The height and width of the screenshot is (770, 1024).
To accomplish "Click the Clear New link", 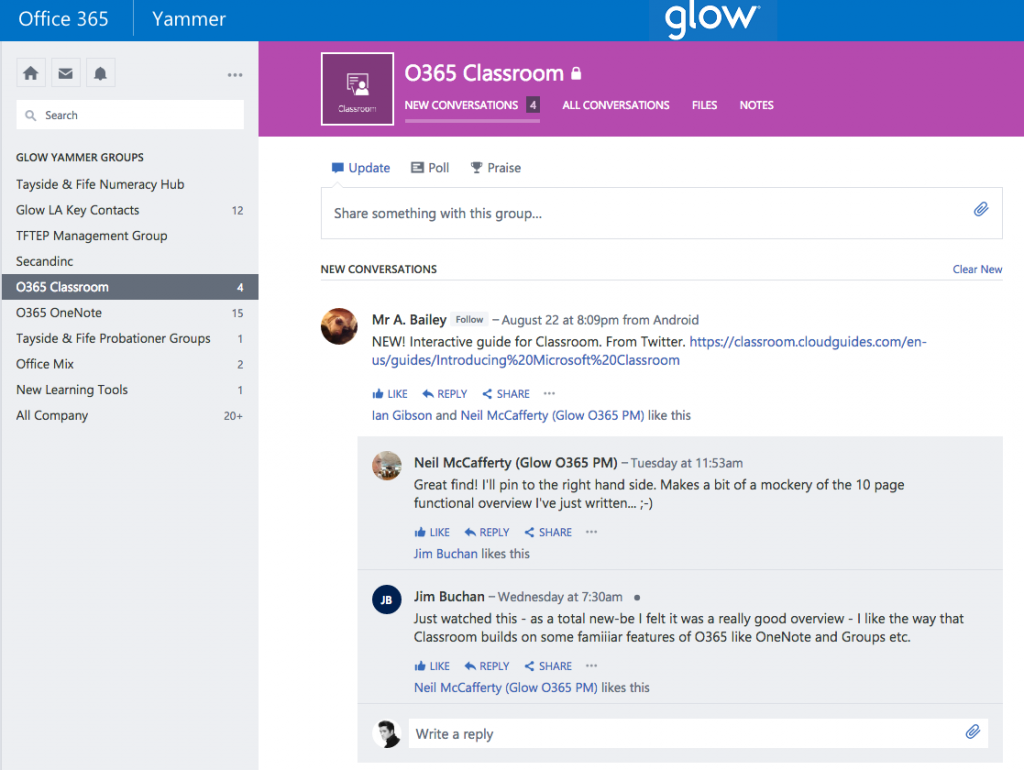I will (x=977, y=269).
